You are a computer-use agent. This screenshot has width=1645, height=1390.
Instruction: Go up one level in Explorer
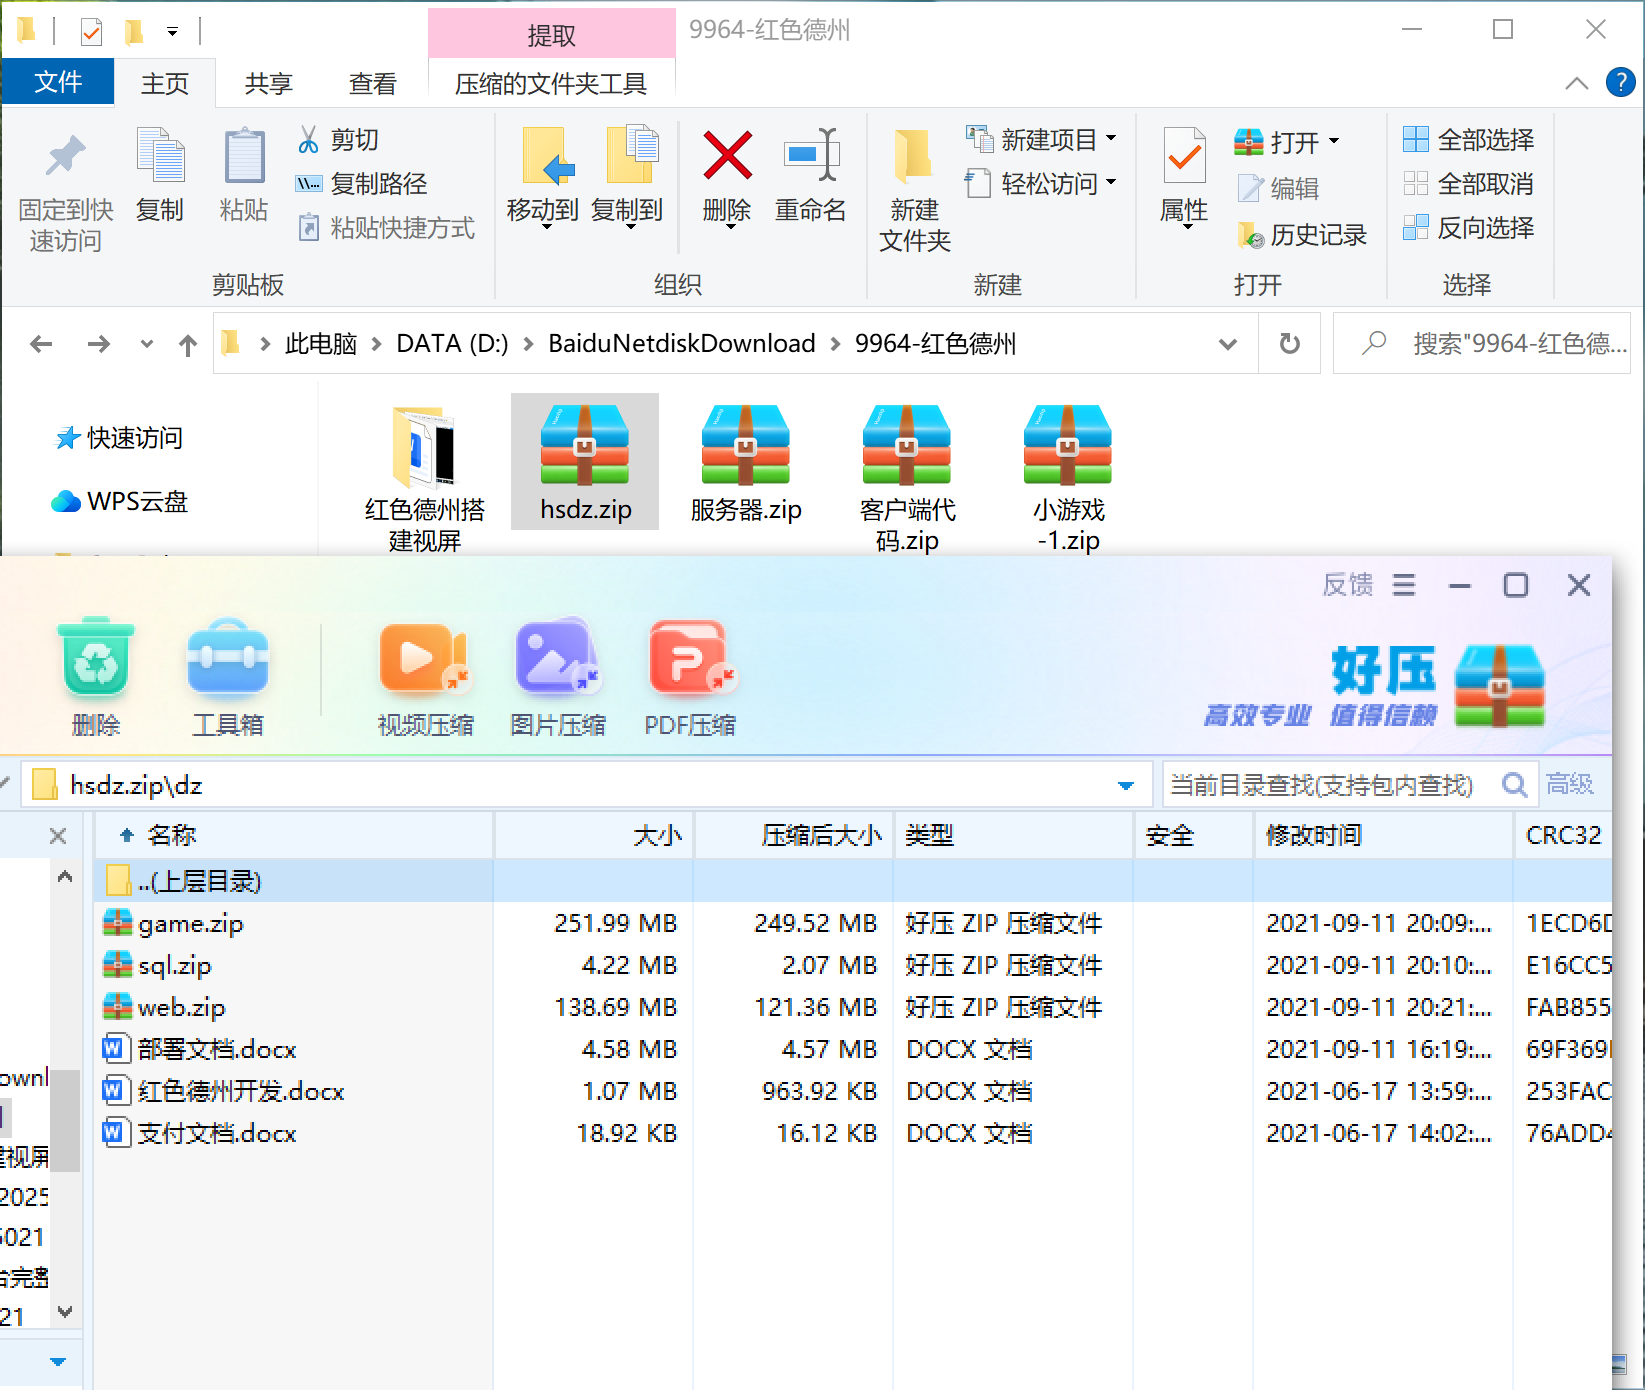[x=187, y=345]
